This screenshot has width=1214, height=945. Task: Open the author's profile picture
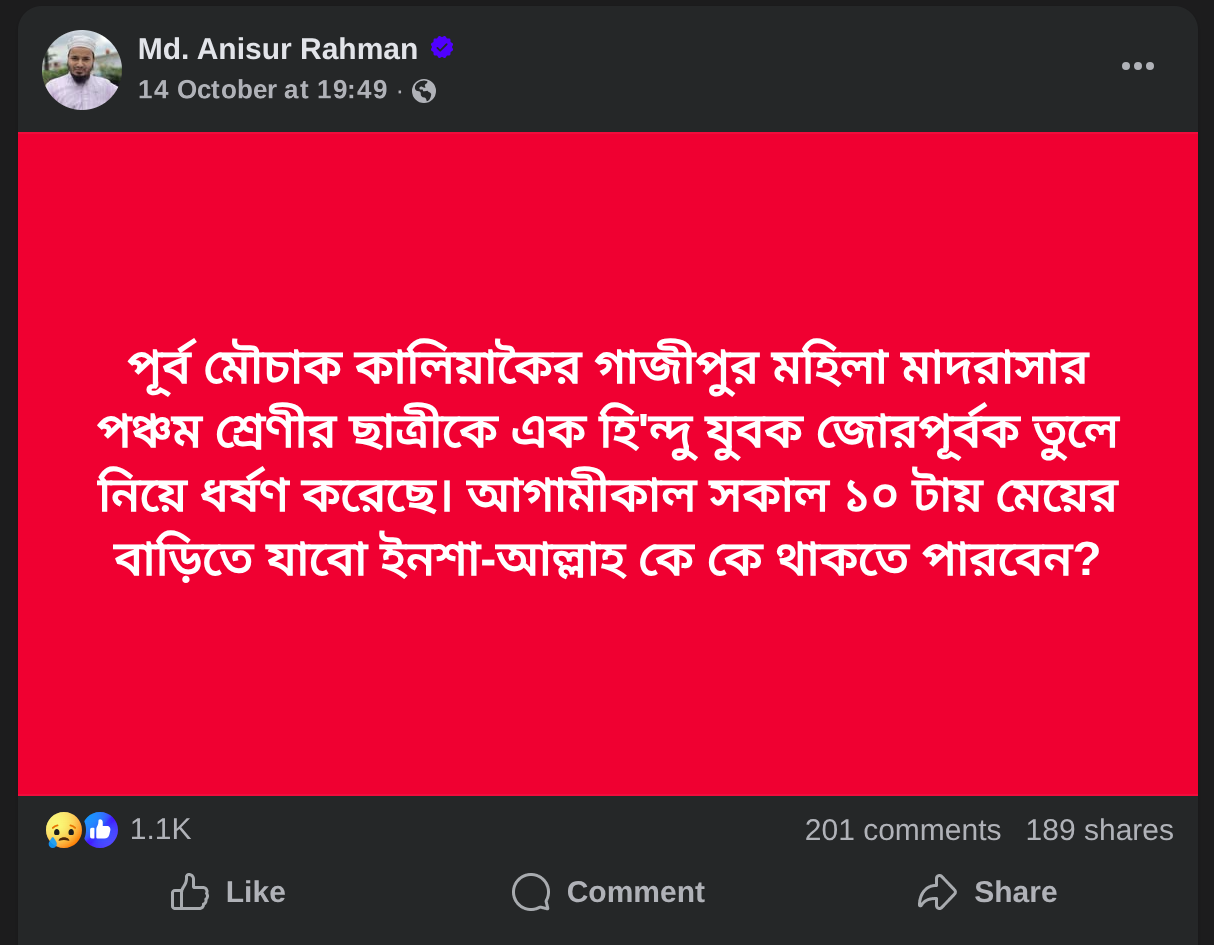[x=82, y=70]
